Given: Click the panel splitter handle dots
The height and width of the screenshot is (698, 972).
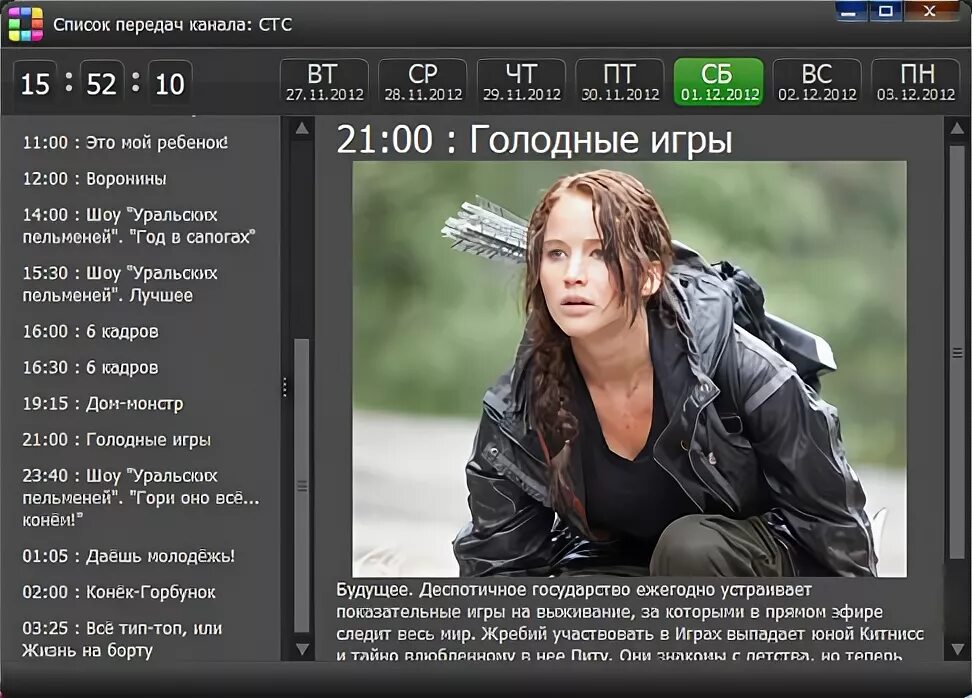Looking at the screenshot, I should (285, 387).
